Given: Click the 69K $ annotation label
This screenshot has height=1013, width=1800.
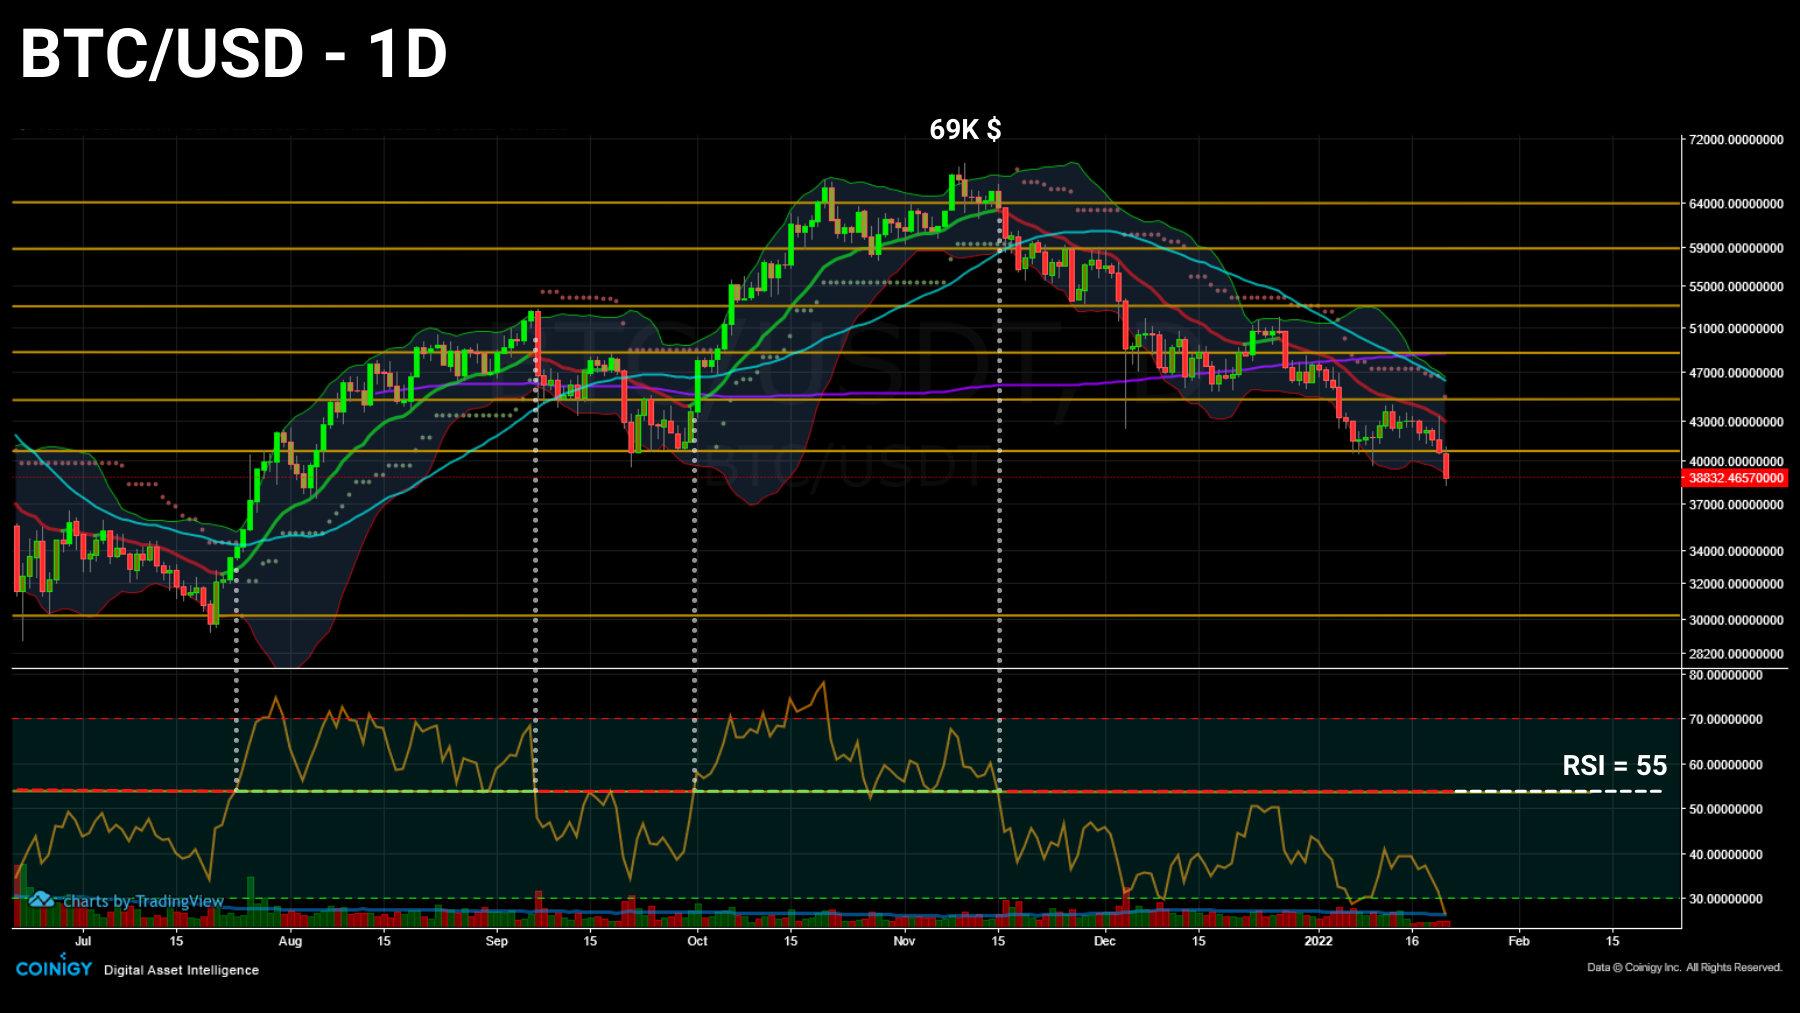Looking at the screenshot, I should (x=966, y=129).
